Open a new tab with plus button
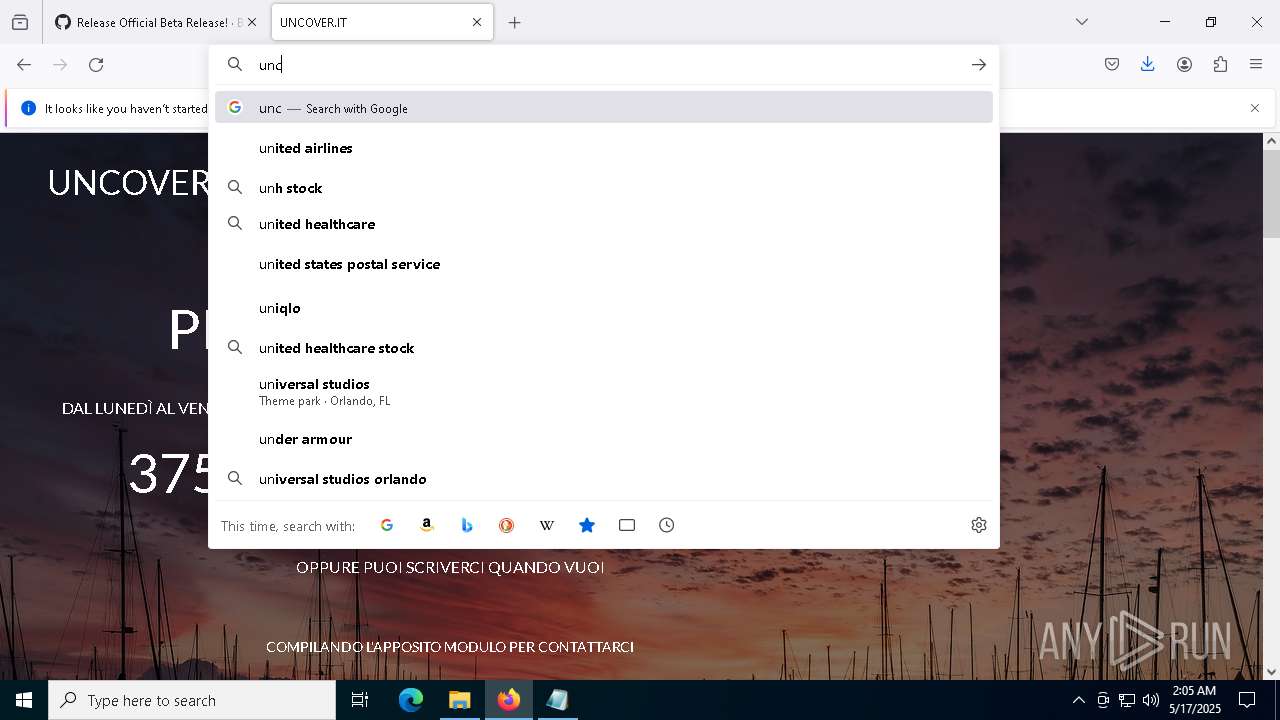Viewport: 1280px width, 720px height. [514, 22]
